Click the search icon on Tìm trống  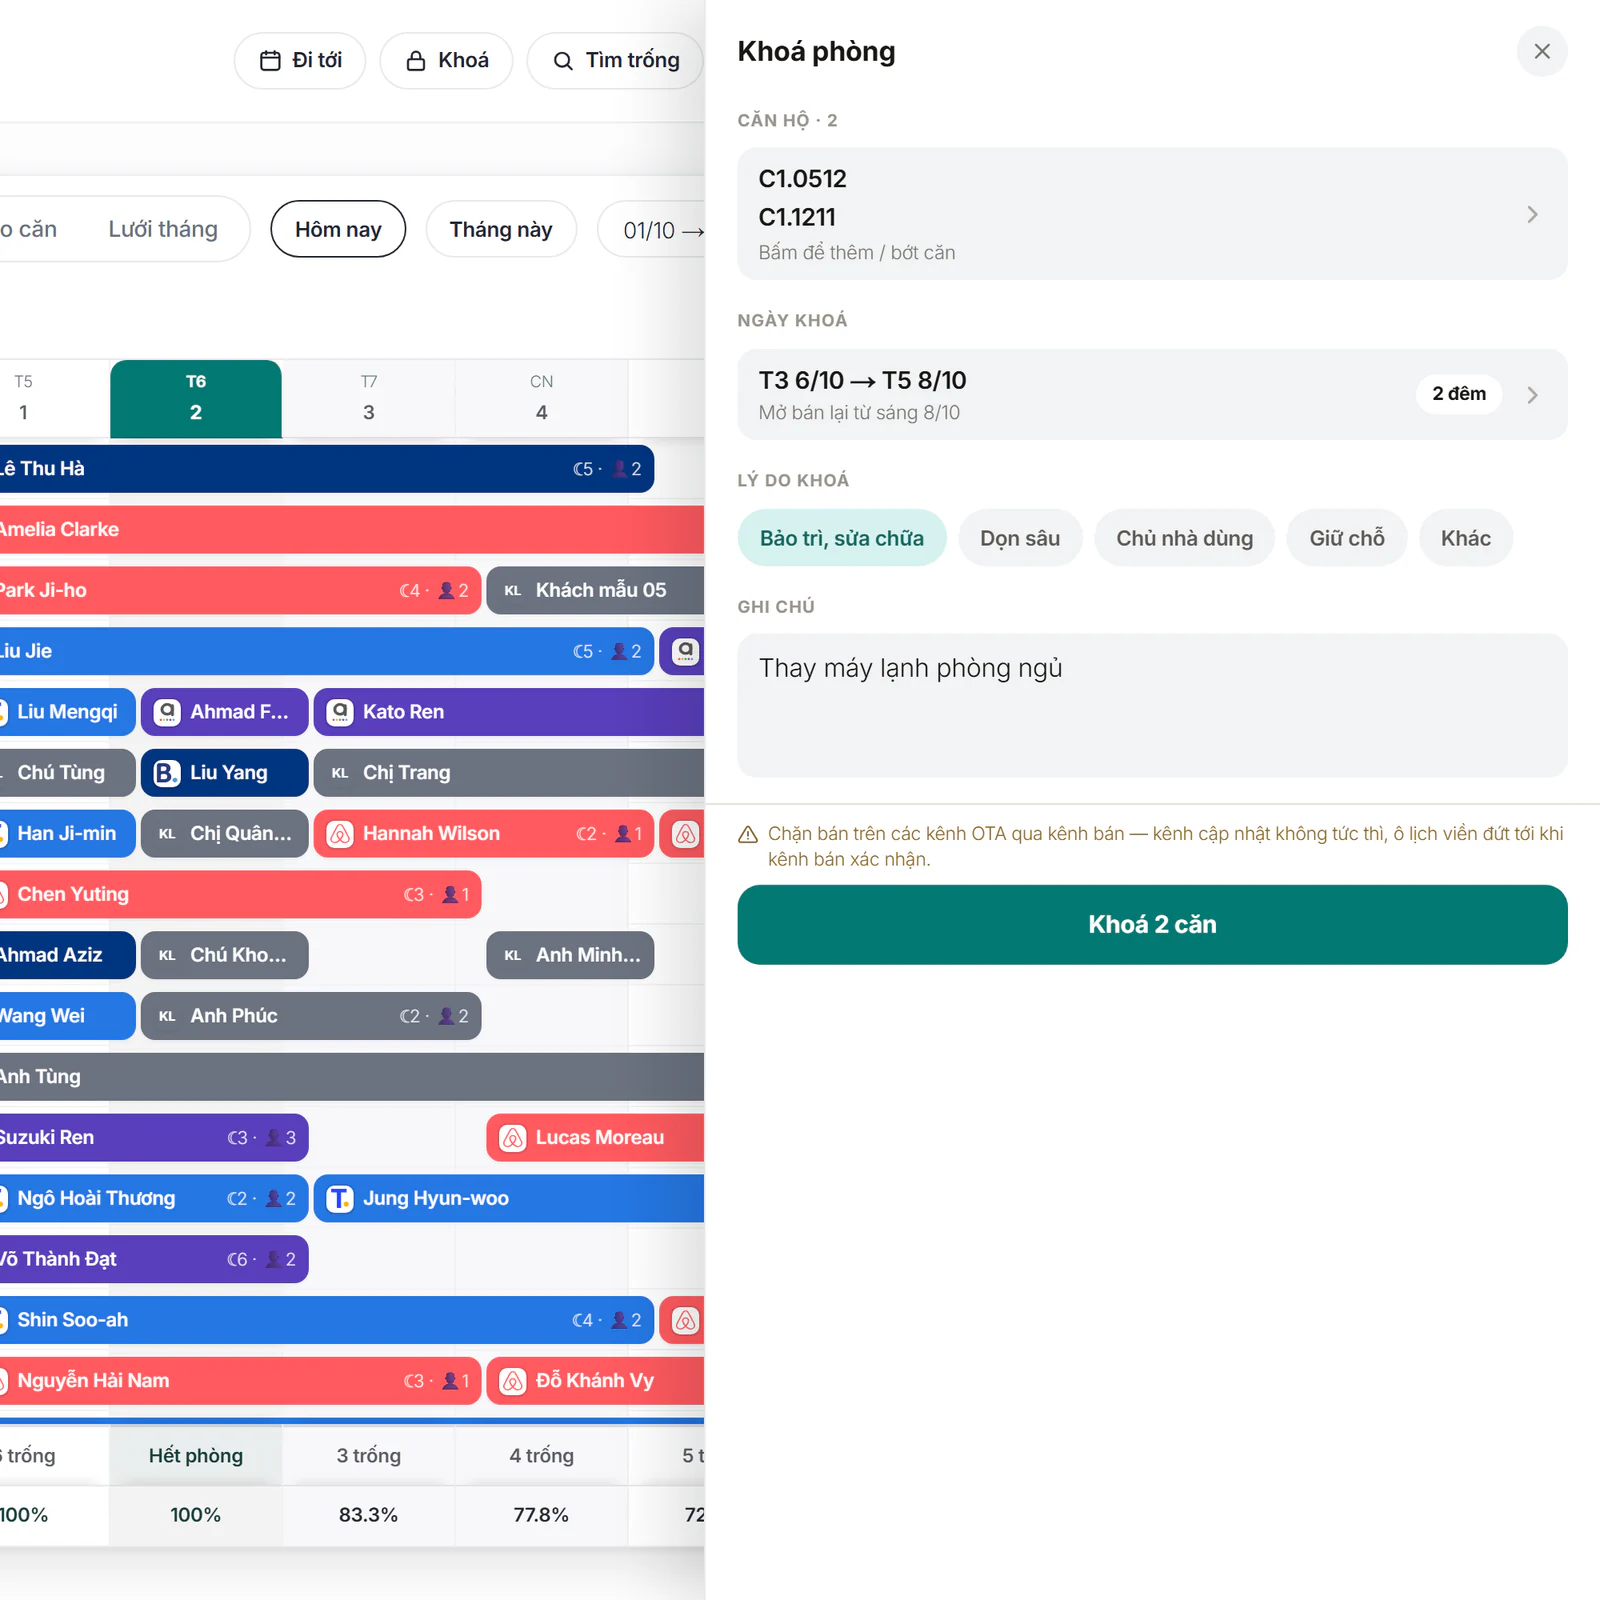563,61
